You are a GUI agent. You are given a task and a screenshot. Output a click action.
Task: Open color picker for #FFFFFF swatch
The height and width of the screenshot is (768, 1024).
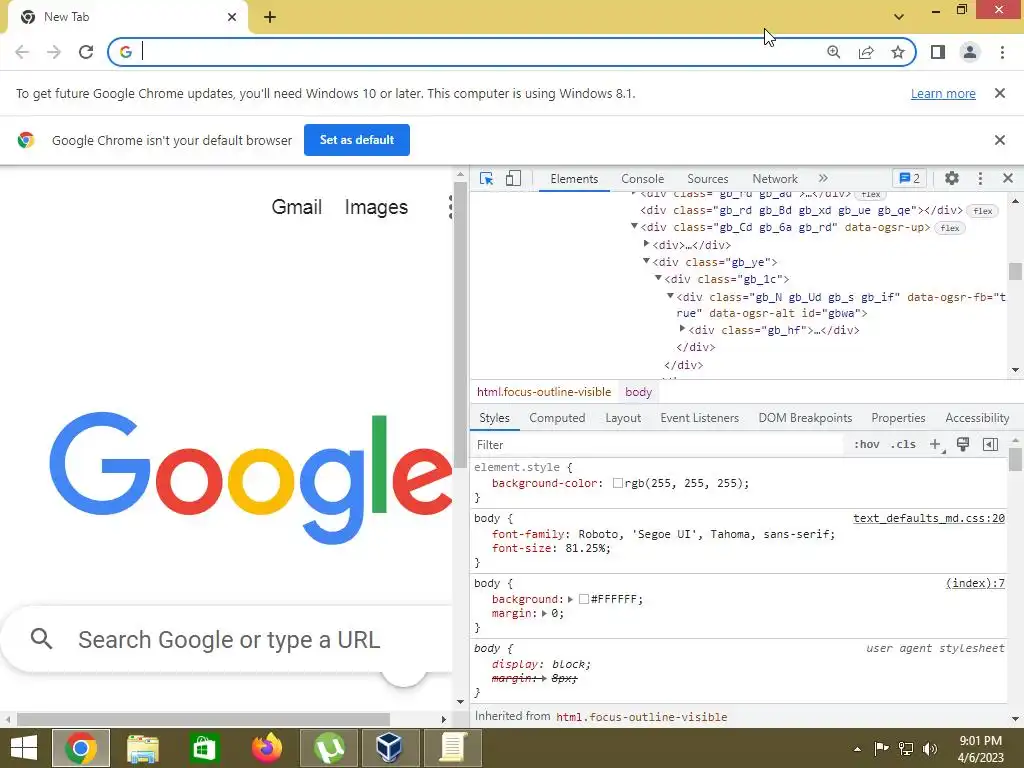coord(584,599)
